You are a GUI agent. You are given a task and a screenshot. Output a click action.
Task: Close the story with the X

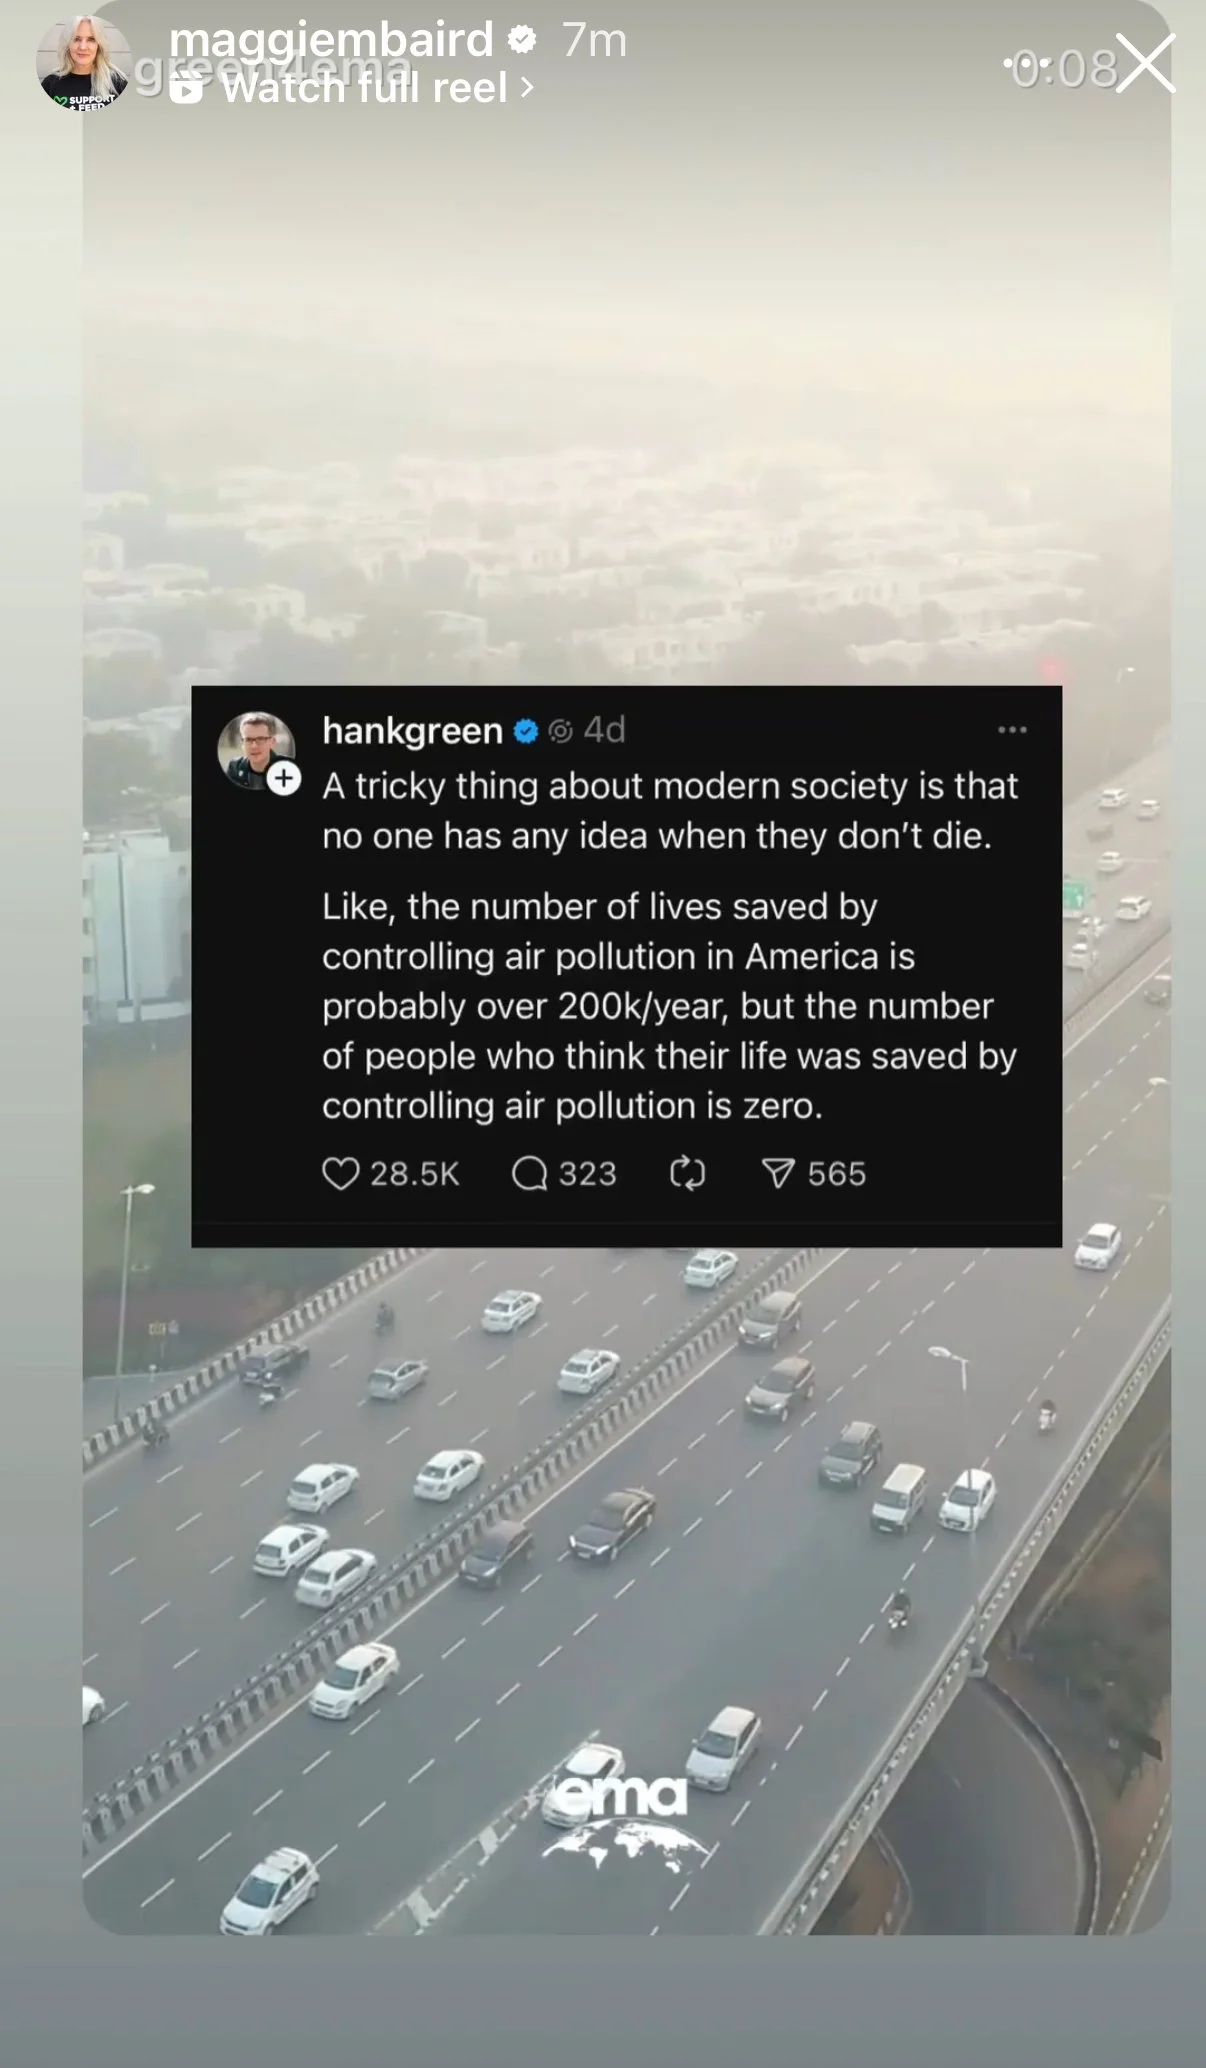pos(1146,63)
